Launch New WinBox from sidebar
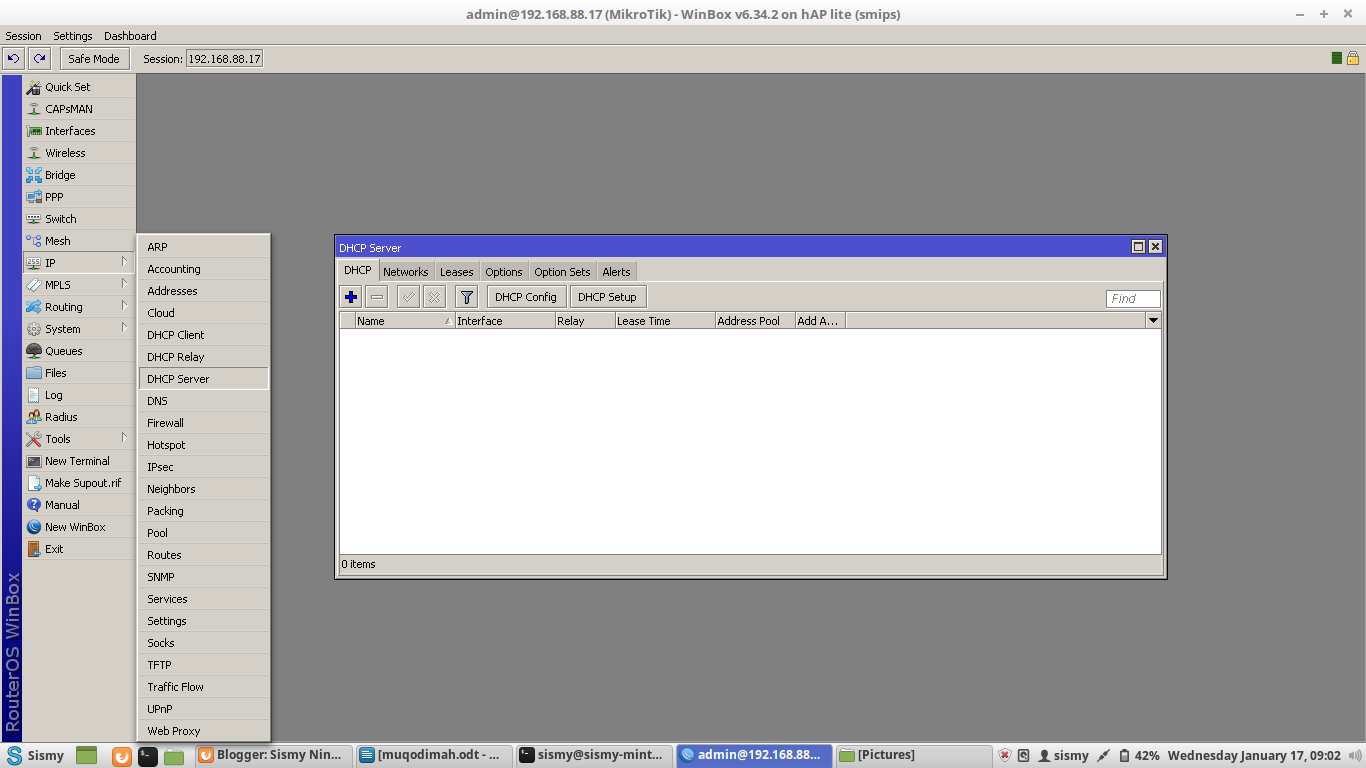Image resolution: width=1366 pixels, height=768 pixels. click(79, 527)
